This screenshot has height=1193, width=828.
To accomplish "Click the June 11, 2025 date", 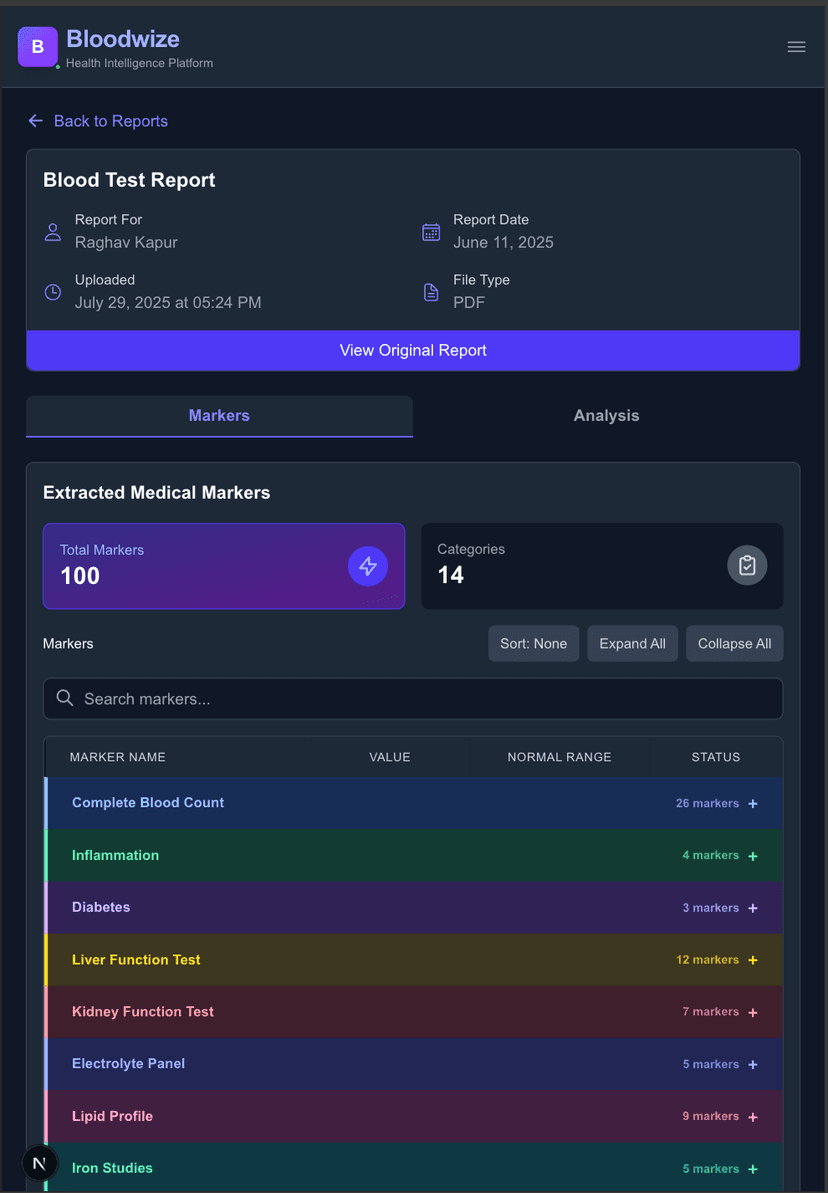I will click(x=503, y=243).
